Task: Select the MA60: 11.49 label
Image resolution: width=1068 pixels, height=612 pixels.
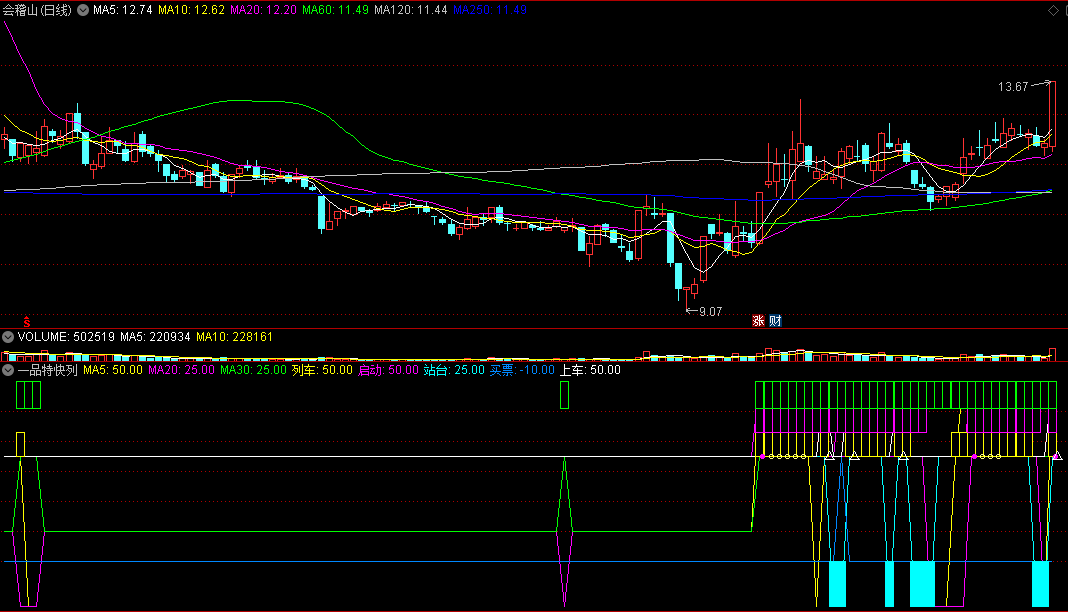Action: pyautogui.click(x=336, y=10)
